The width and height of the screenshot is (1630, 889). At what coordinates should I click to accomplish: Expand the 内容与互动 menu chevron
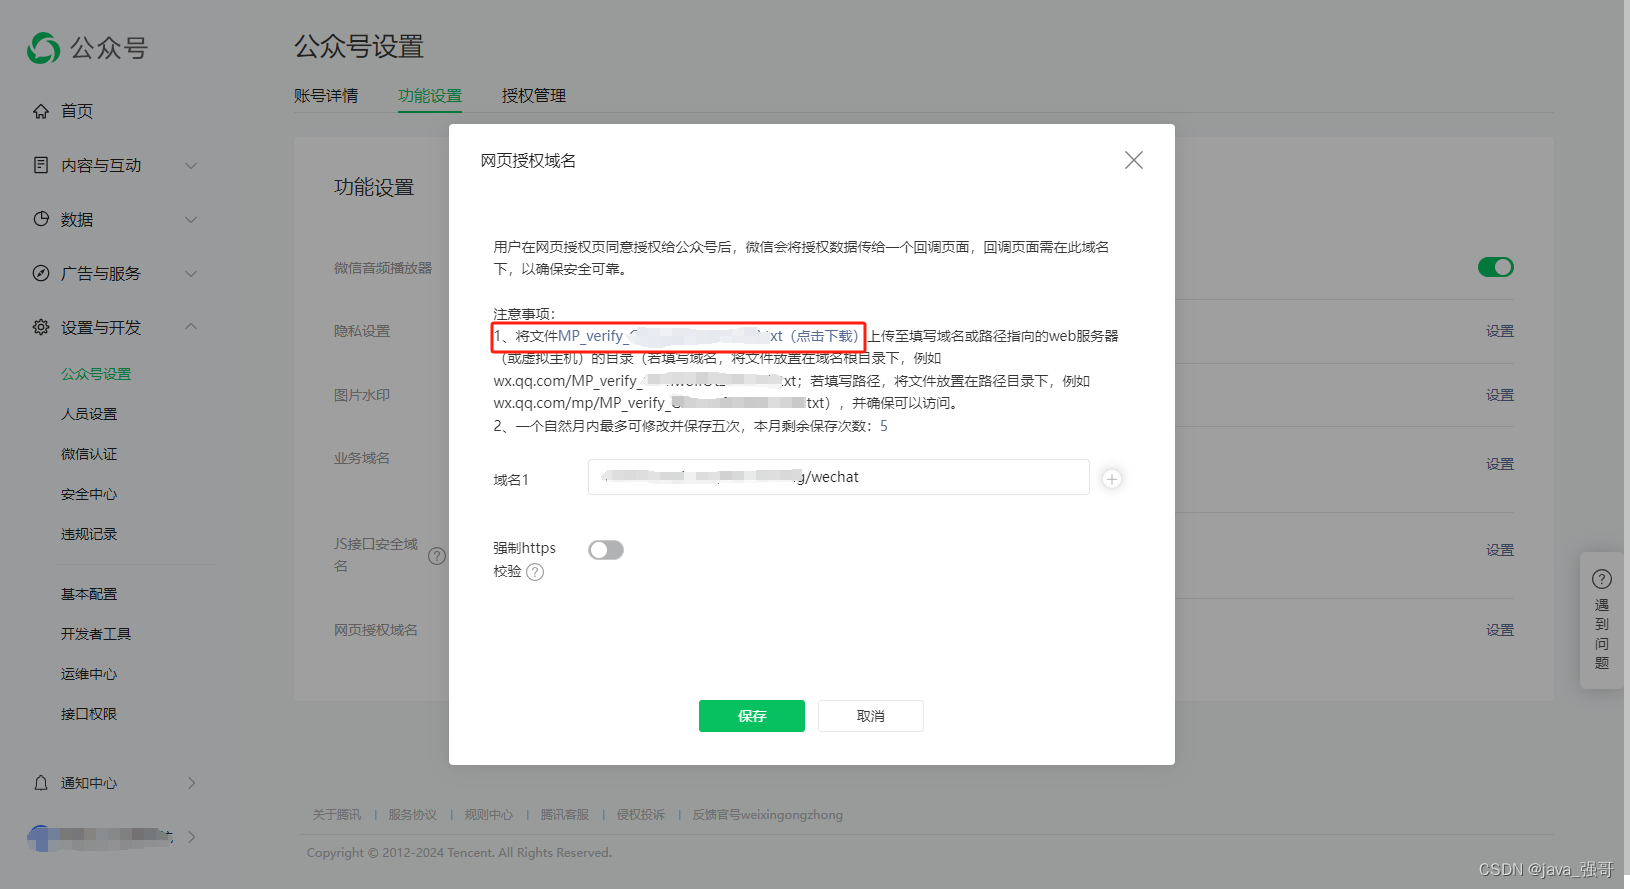[191, 165]
